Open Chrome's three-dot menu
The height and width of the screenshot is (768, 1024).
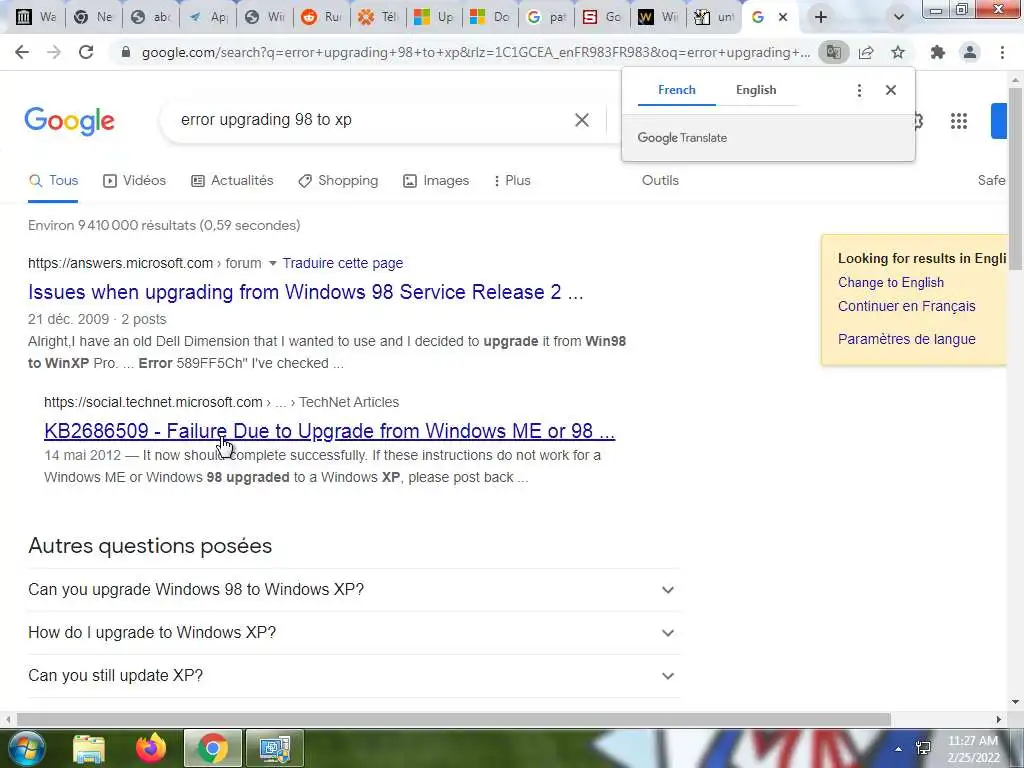[1002, 52]
